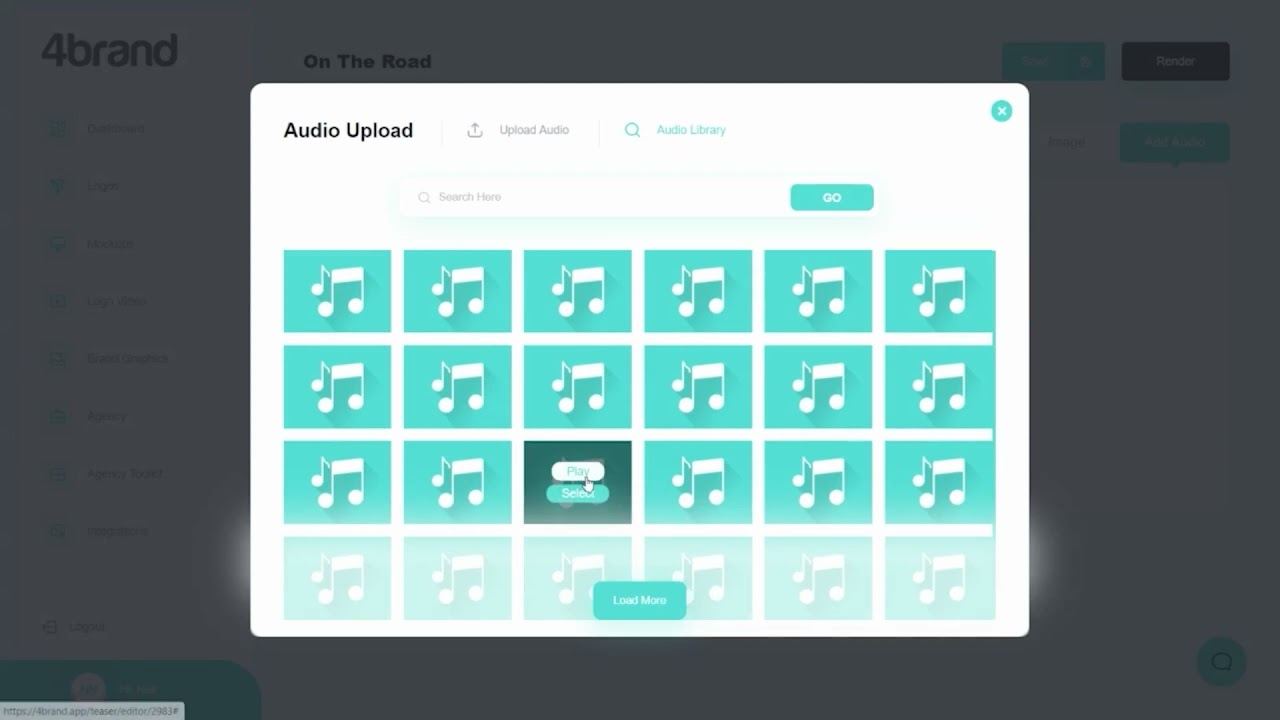Click the Render button
Viewport: 1280px width, 720px height.
pyautogui.click(x=1175, y=61)
